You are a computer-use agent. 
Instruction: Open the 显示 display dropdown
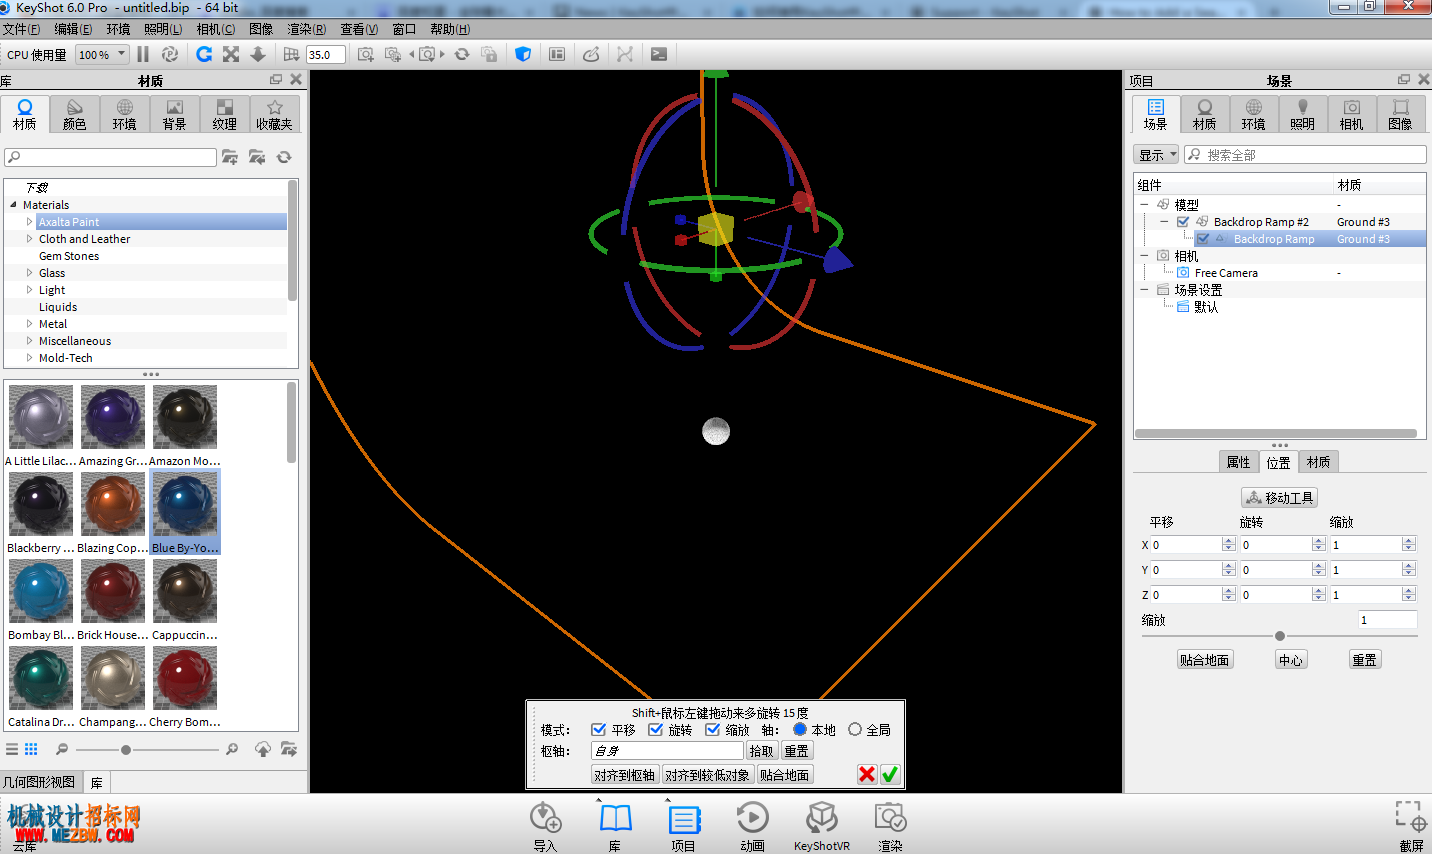coord(1157,155)
